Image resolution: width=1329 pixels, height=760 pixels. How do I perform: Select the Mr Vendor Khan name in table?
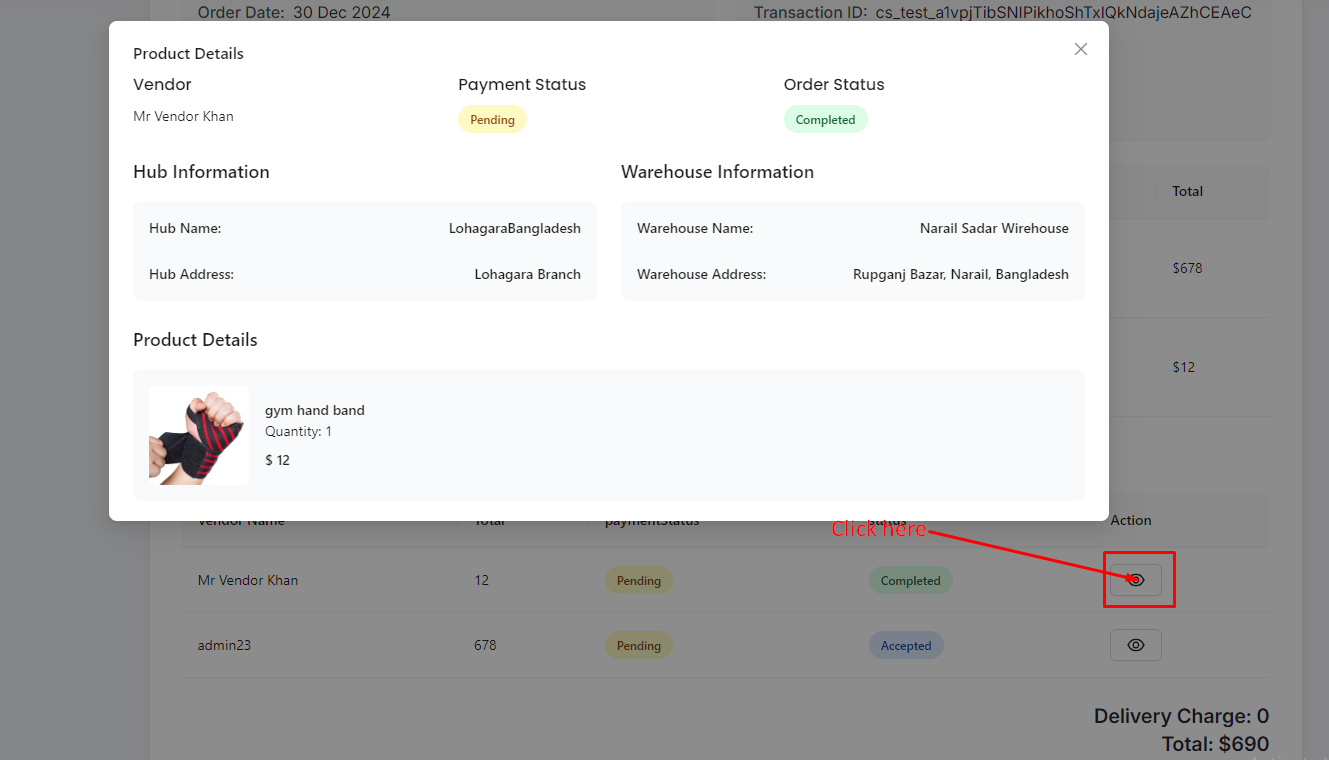click(247, 580)
